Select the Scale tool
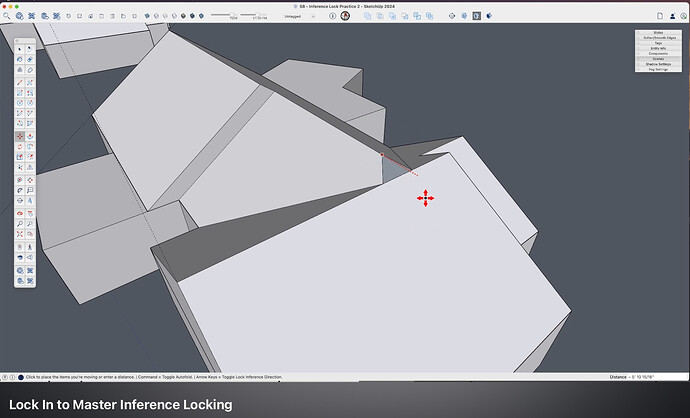690x418 pixels. [x=20, y=157]
